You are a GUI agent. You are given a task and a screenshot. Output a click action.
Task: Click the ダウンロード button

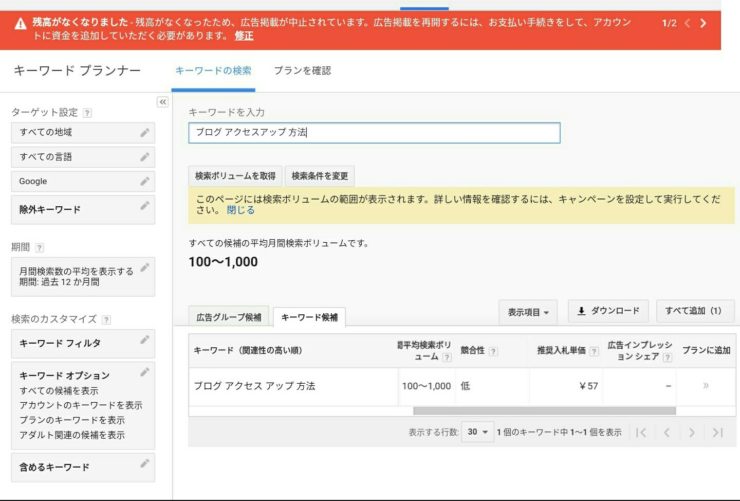[x=608, y=311]
